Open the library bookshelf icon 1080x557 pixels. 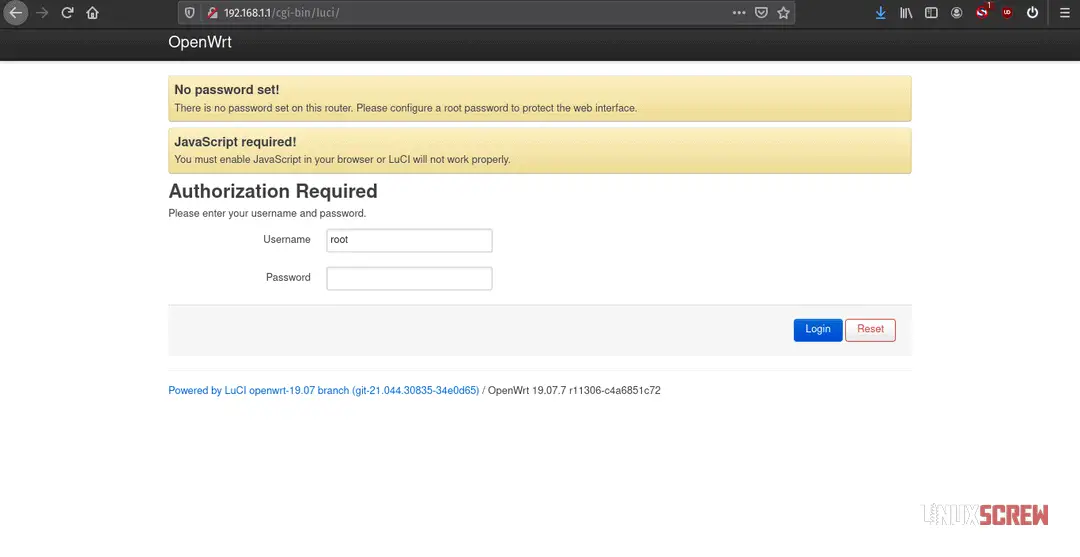pyautogui.click(x=906, y=12)
